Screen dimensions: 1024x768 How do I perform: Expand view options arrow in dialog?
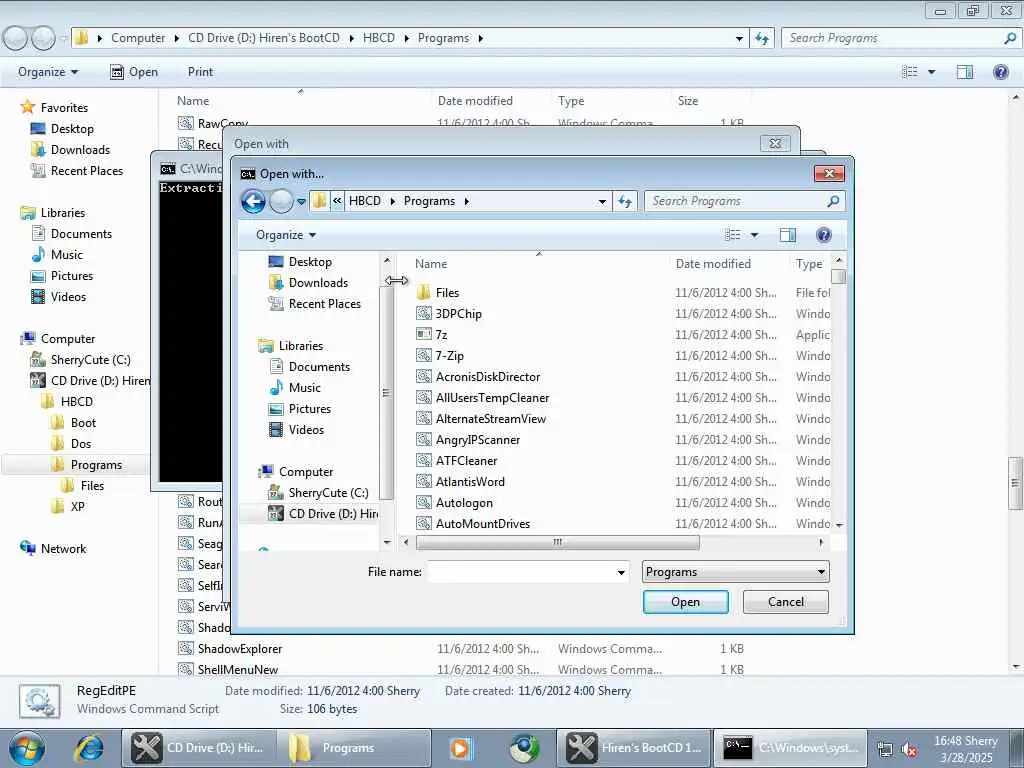pyautogui.click(x=754, y=235)
